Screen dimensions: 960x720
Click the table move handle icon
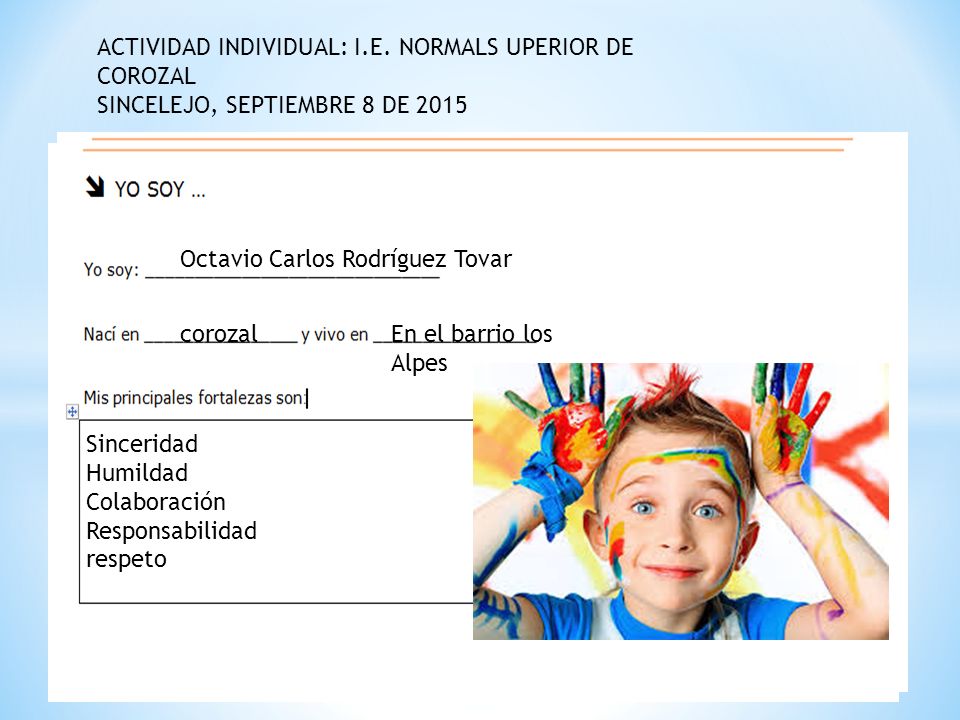coord(72,411)
